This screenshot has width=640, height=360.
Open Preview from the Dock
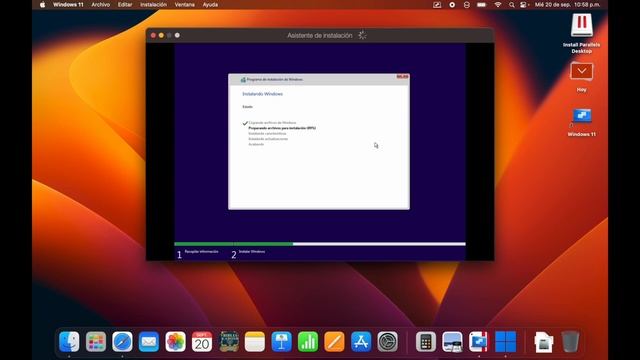(452, 341)
